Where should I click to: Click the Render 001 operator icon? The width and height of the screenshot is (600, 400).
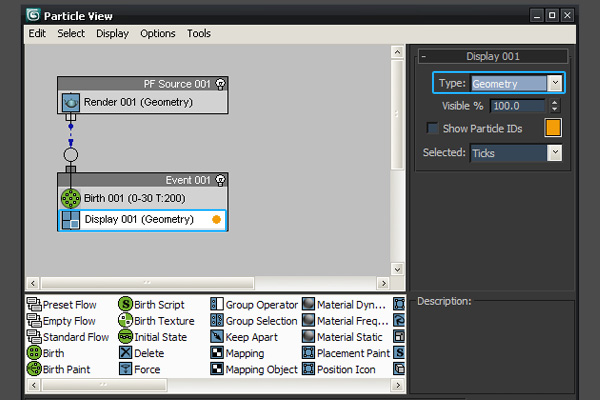[72, 102]
